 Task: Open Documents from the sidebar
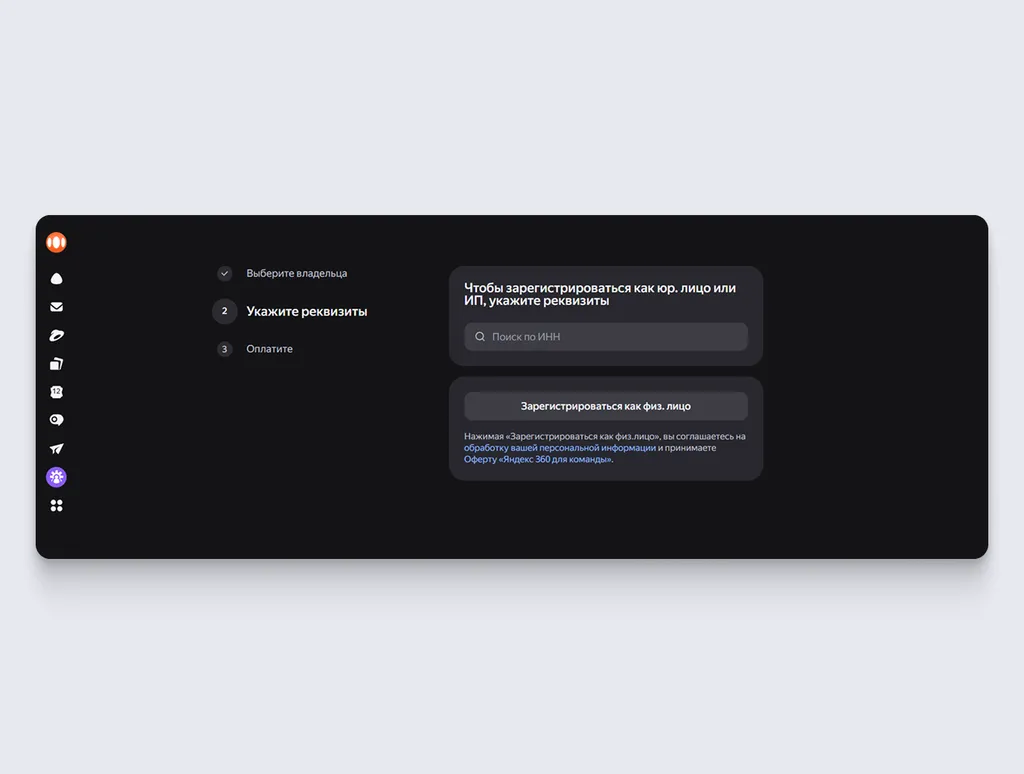click(56, 364)
